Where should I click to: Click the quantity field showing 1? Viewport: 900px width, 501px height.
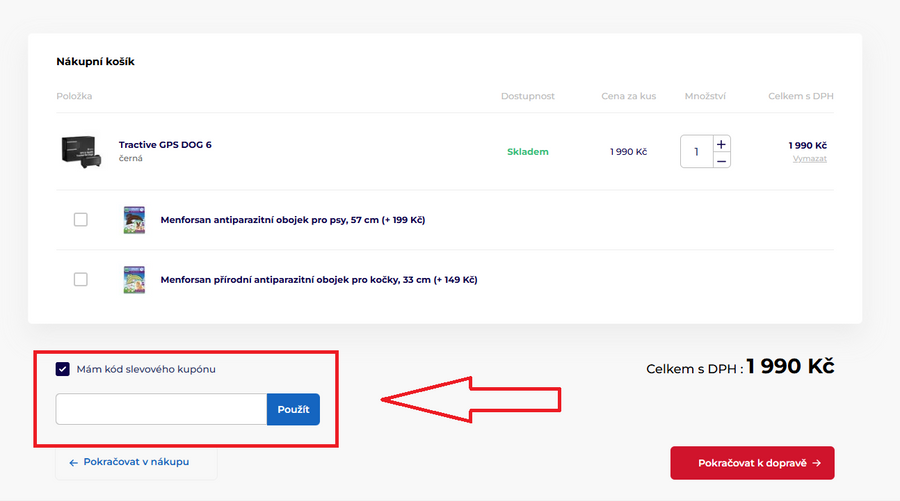point(696,152)
